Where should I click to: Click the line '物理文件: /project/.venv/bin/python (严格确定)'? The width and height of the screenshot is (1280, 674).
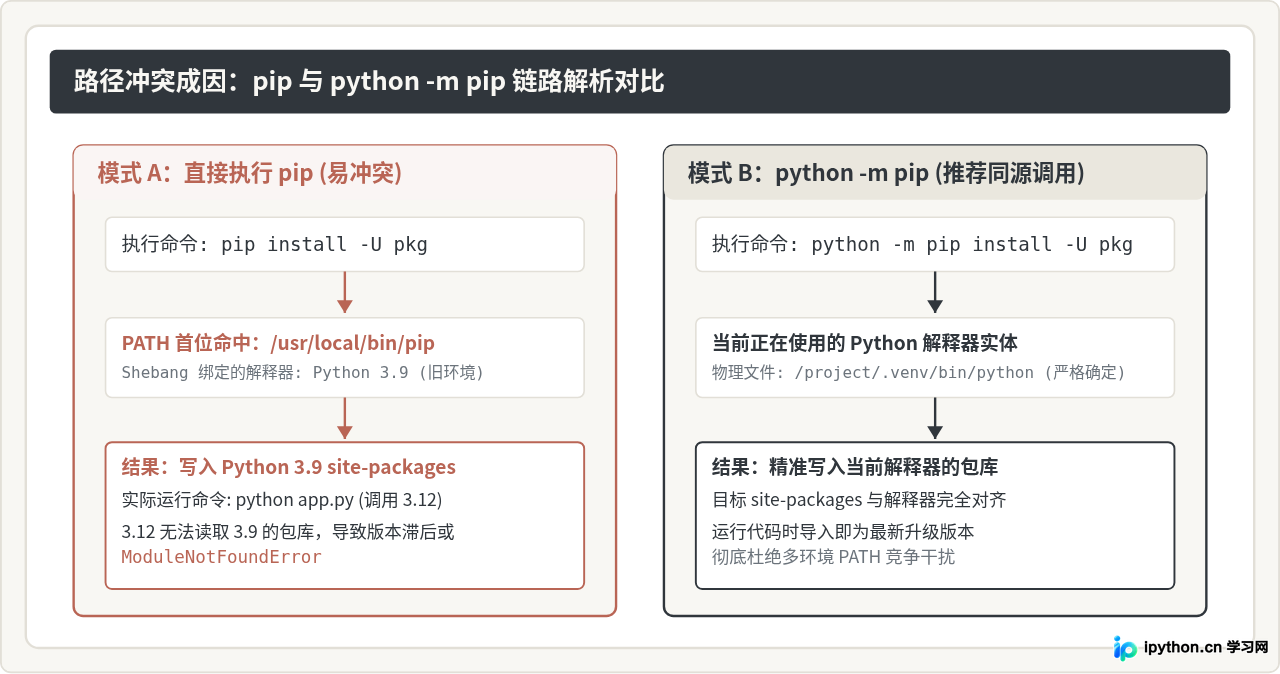[918, 373]
